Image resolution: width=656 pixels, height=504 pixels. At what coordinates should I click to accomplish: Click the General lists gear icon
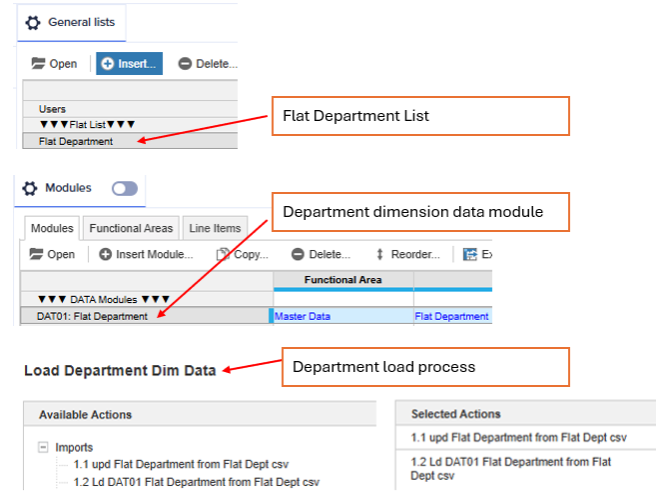[x=33, y=23]
